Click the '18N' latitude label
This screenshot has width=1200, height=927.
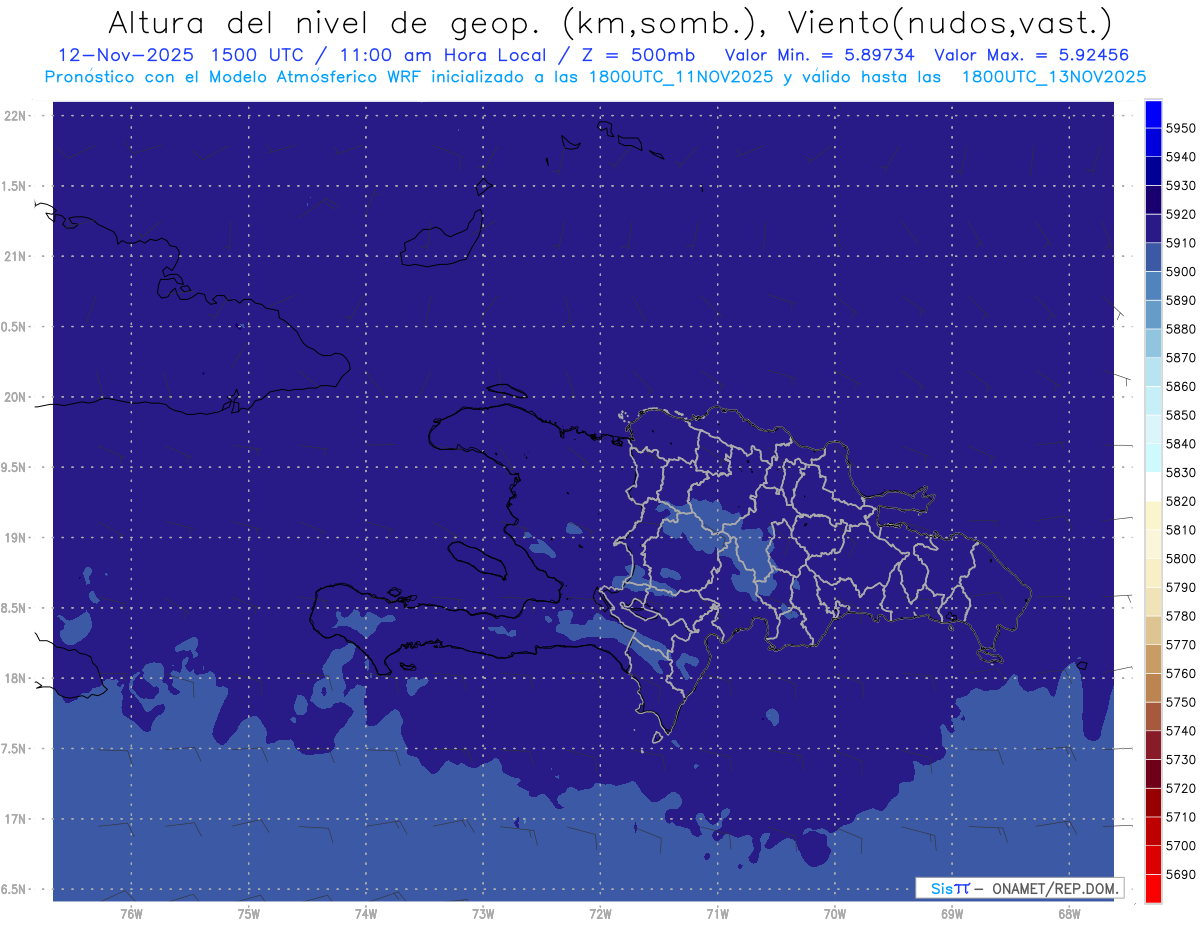point(14,678)
